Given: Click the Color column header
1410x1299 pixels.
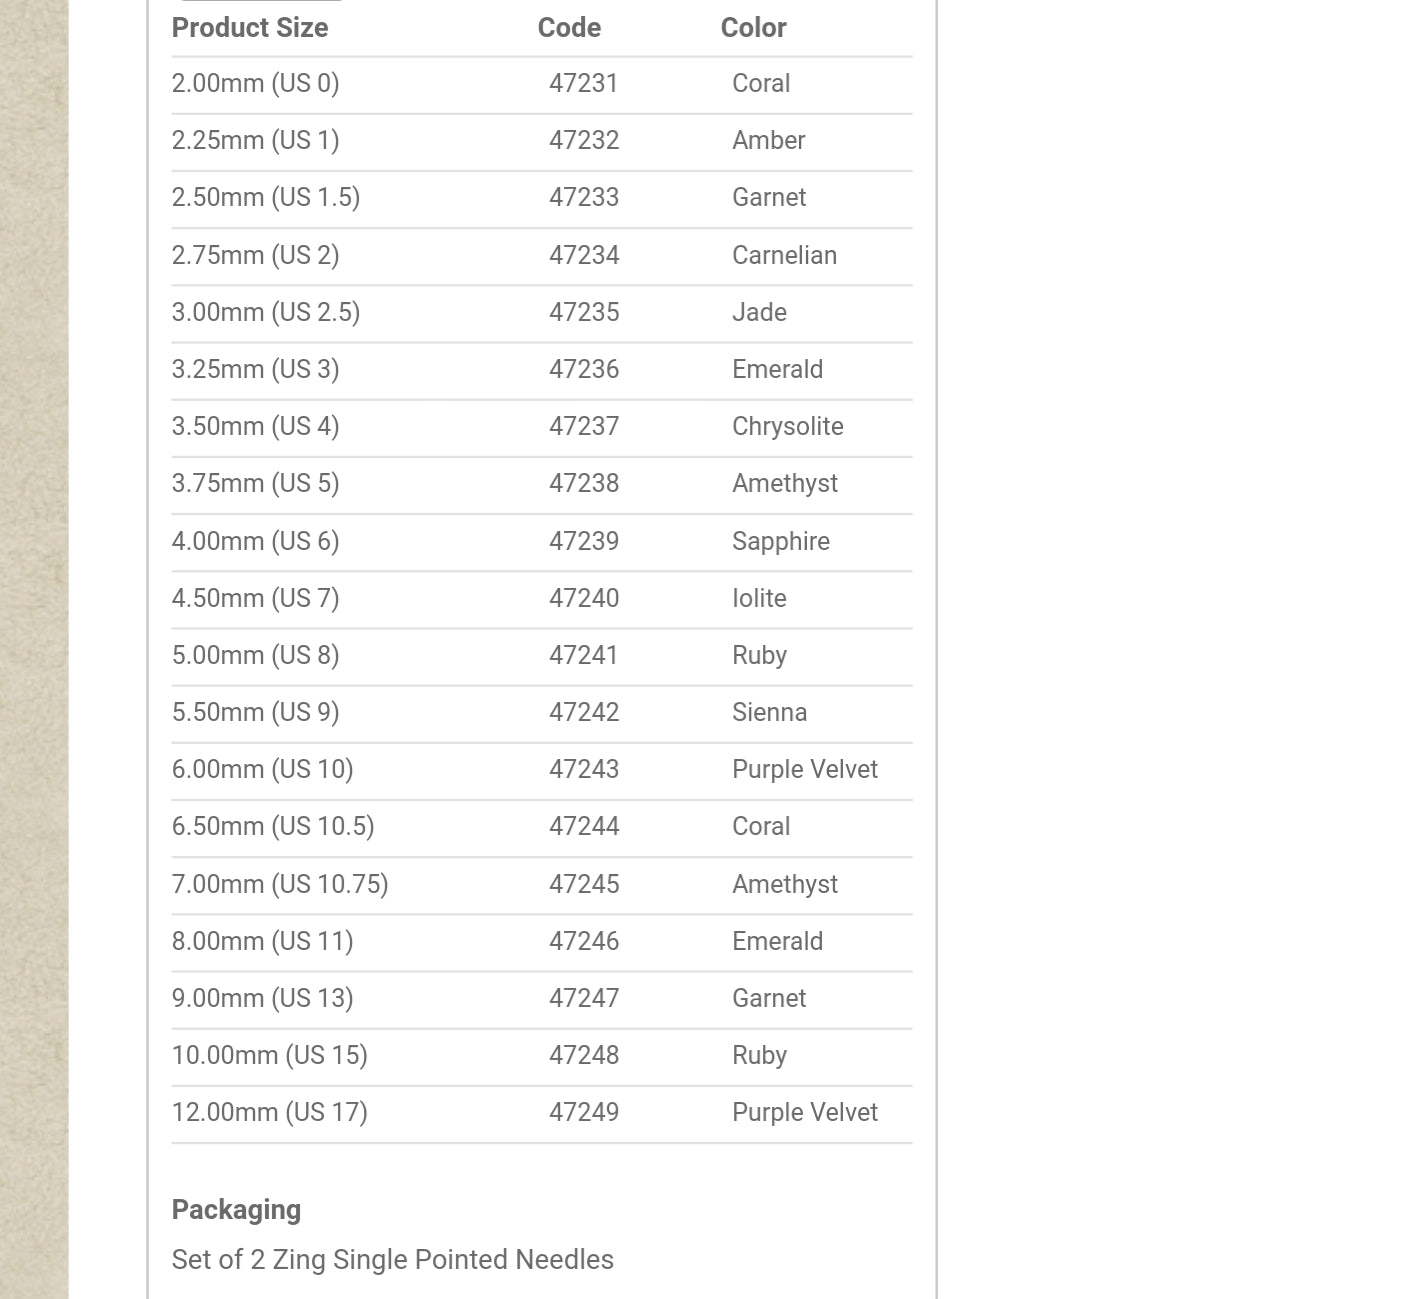Looking at the screenshot, I should pos(753,28).
